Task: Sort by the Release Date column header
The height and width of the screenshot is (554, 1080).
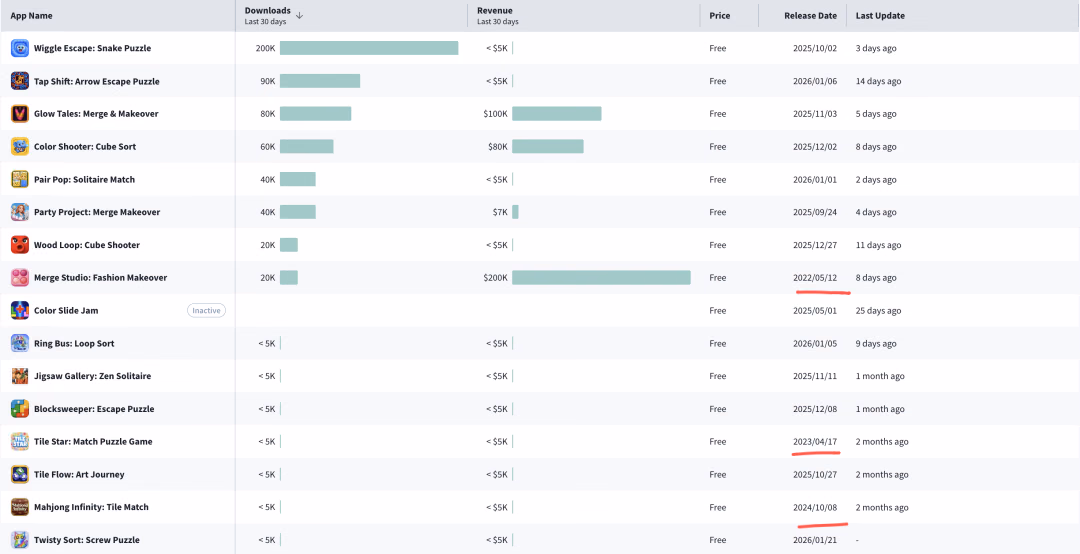Action: pyautogui.click(x=811, y=16)
